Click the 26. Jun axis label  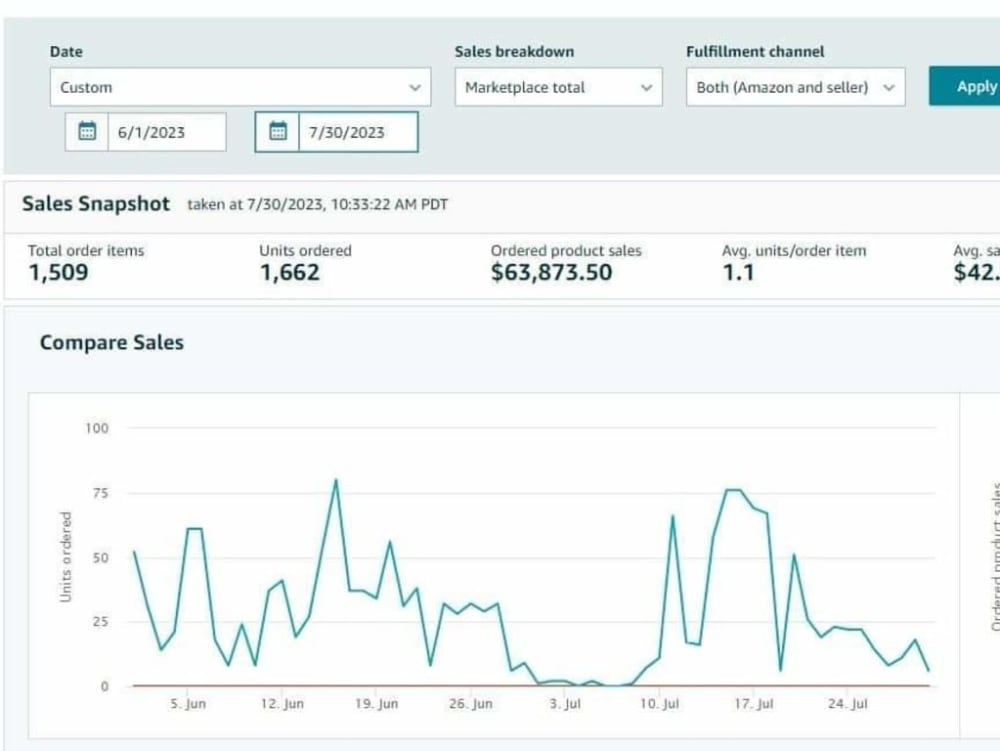pyautogui.click(x=471, y=704)
